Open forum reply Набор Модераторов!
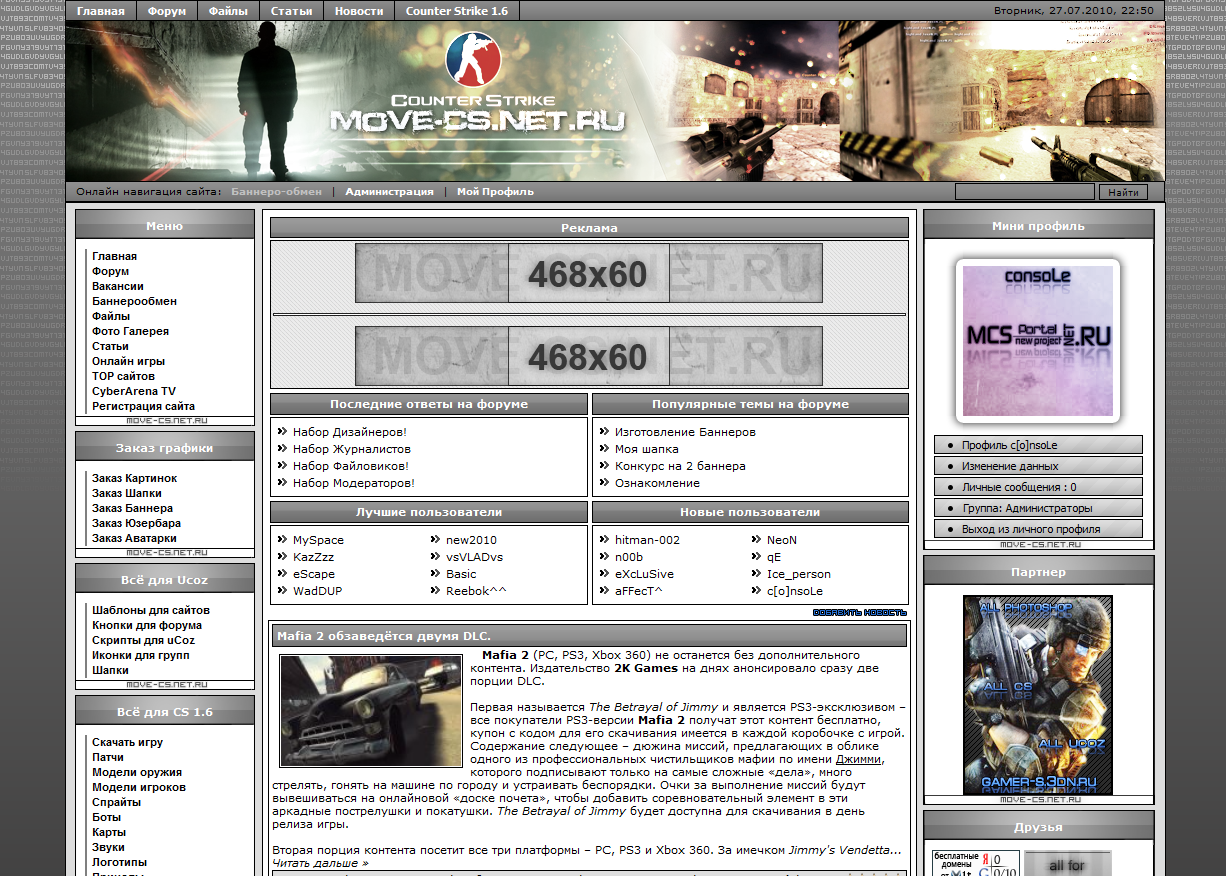1226x876 pixels. point(354,483)
